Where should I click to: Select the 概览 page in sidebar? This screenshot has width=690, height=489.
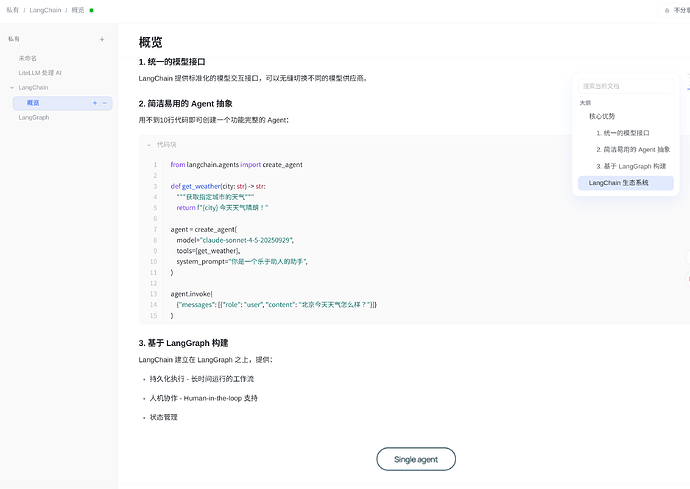point(62,103)
